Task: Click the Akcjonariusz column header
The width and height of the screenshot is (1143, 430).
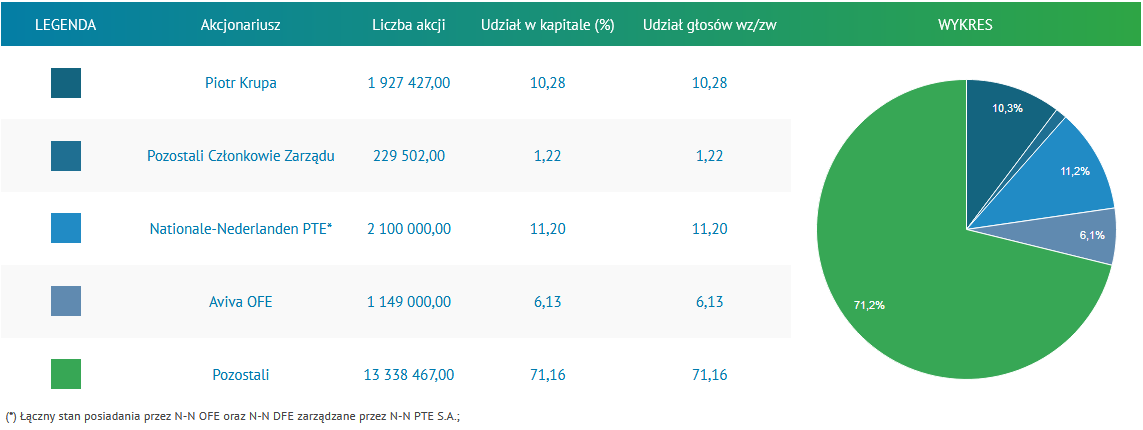Action: [x=241, y=25]
